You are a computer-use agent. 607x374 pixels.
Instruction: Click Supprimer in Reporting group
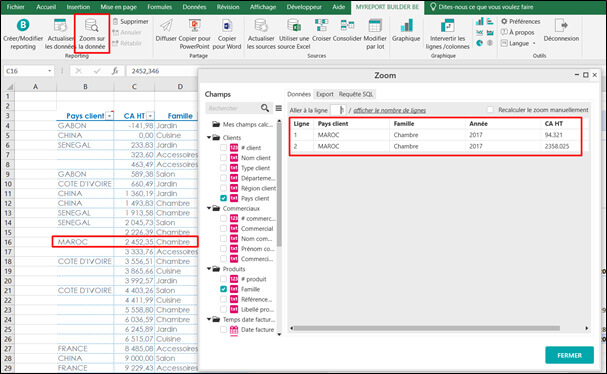click(131, 21)
